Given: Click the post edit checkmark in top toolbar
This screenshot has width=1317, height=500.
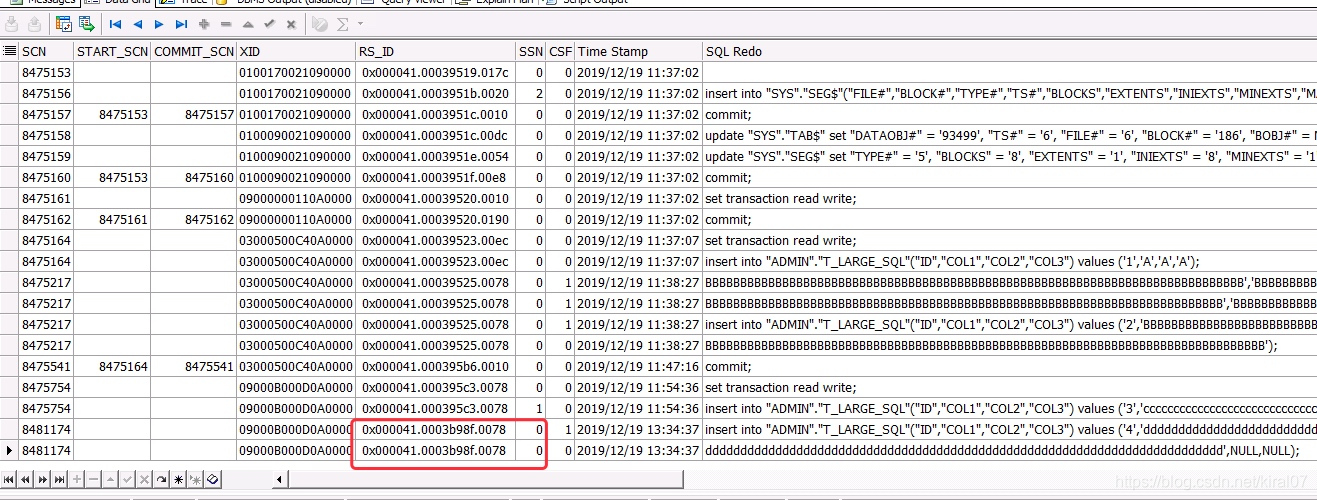Looking at the screenshot, I should [269, 23].
